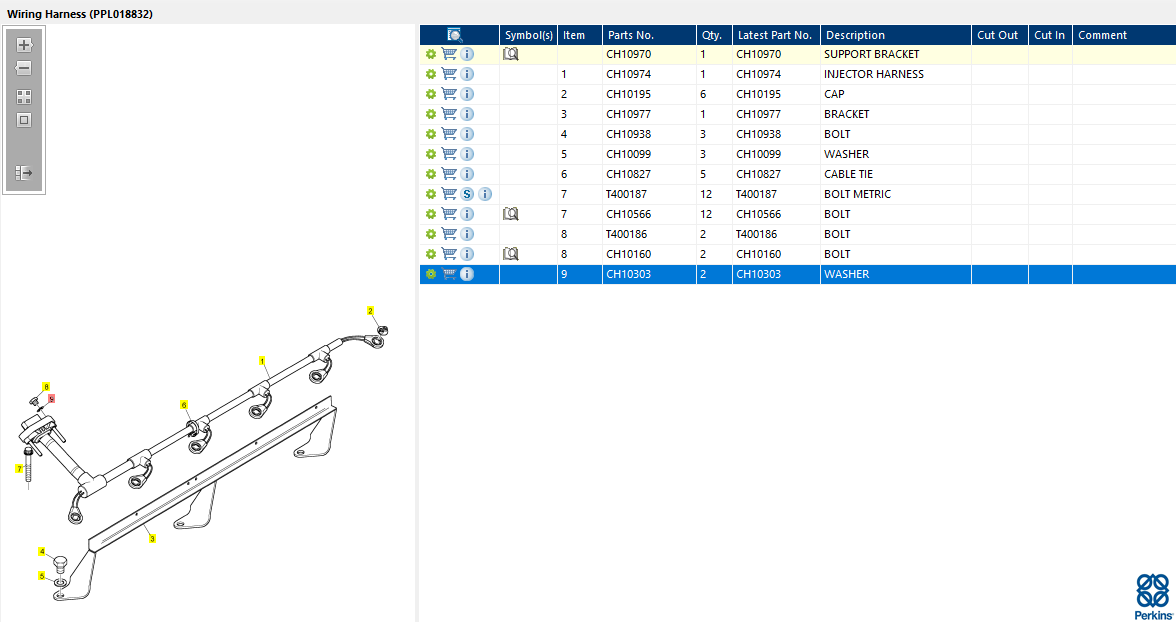The width and height of the screenshot is (1176, 622).
Task: Select callout 1 on the harness diagram
Action: tap(262, 361)
